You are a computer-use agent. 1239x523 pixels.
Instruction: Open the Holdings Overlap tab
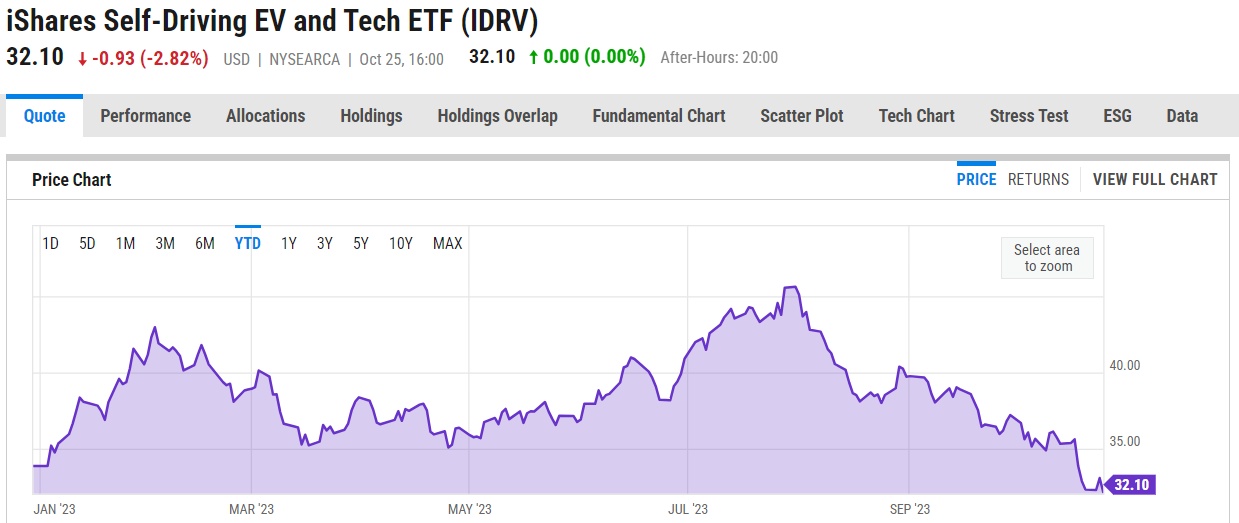(x=497, y=116)
